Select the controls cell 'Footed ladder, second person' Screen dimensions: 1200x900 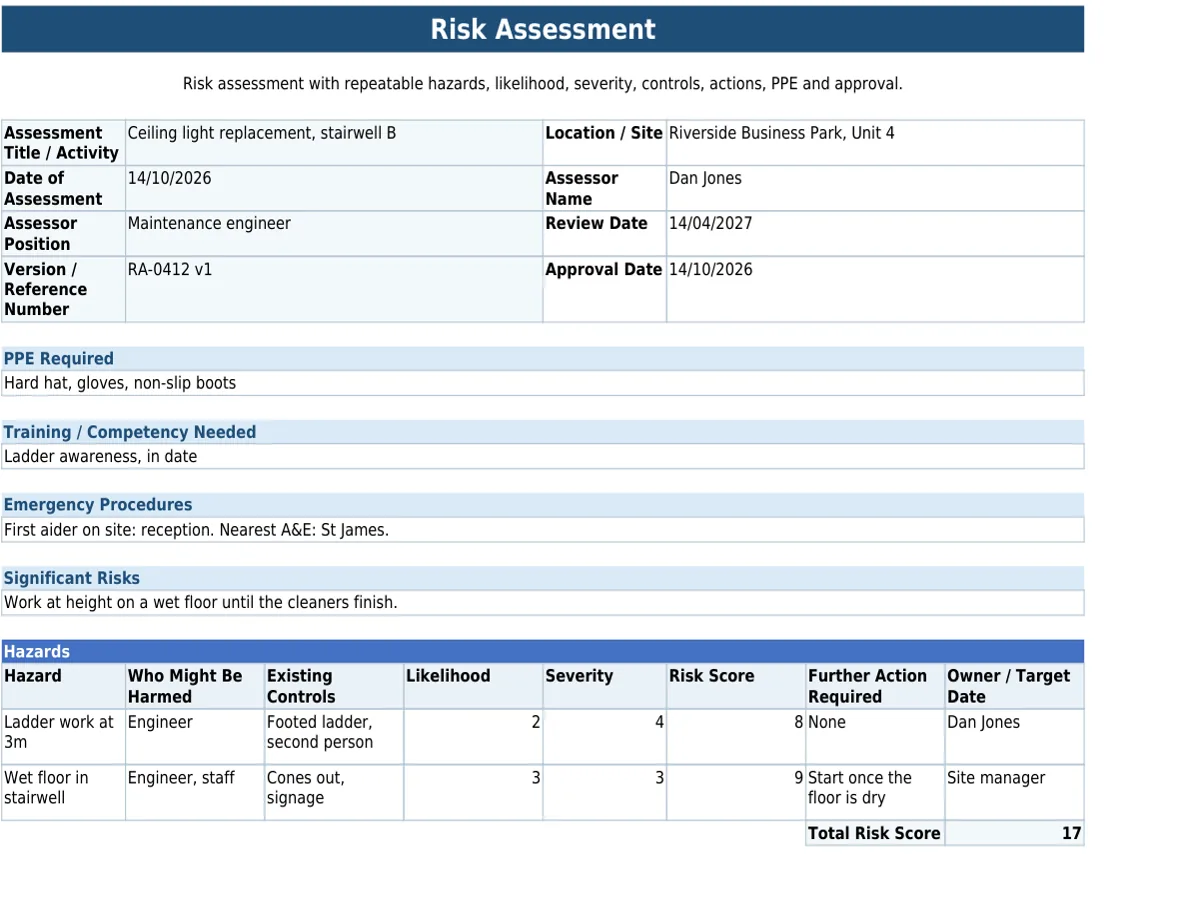coord(334,737)
